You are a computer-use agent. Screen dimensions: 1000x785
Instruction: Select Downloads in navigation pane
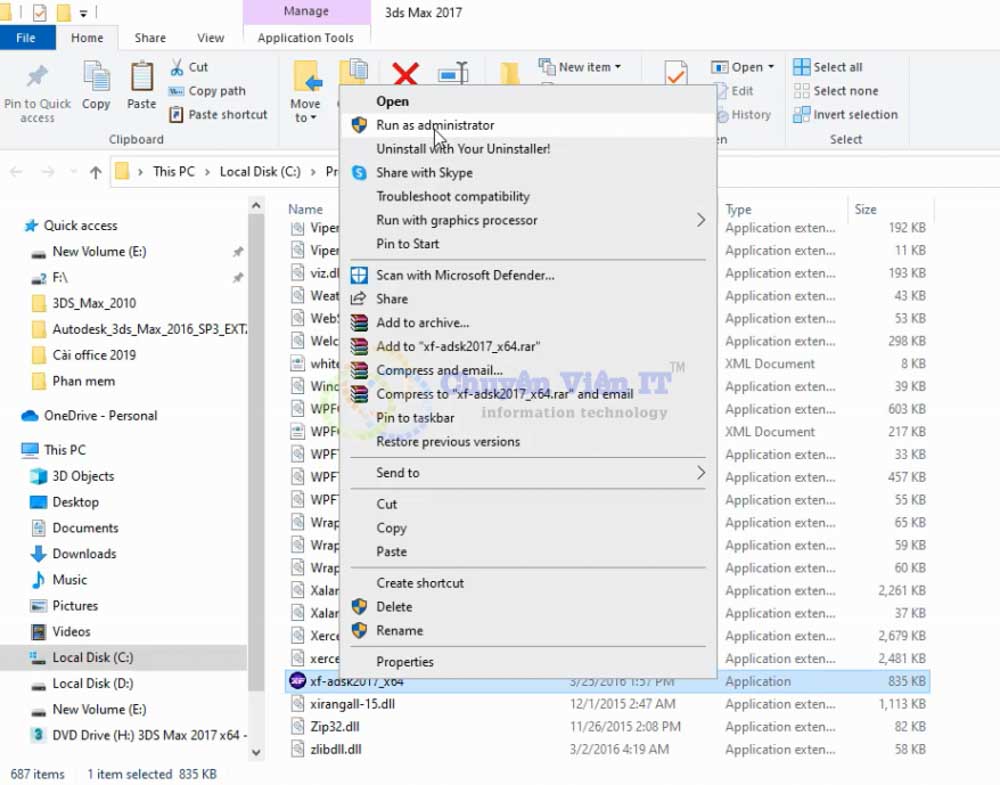point(84,554)
